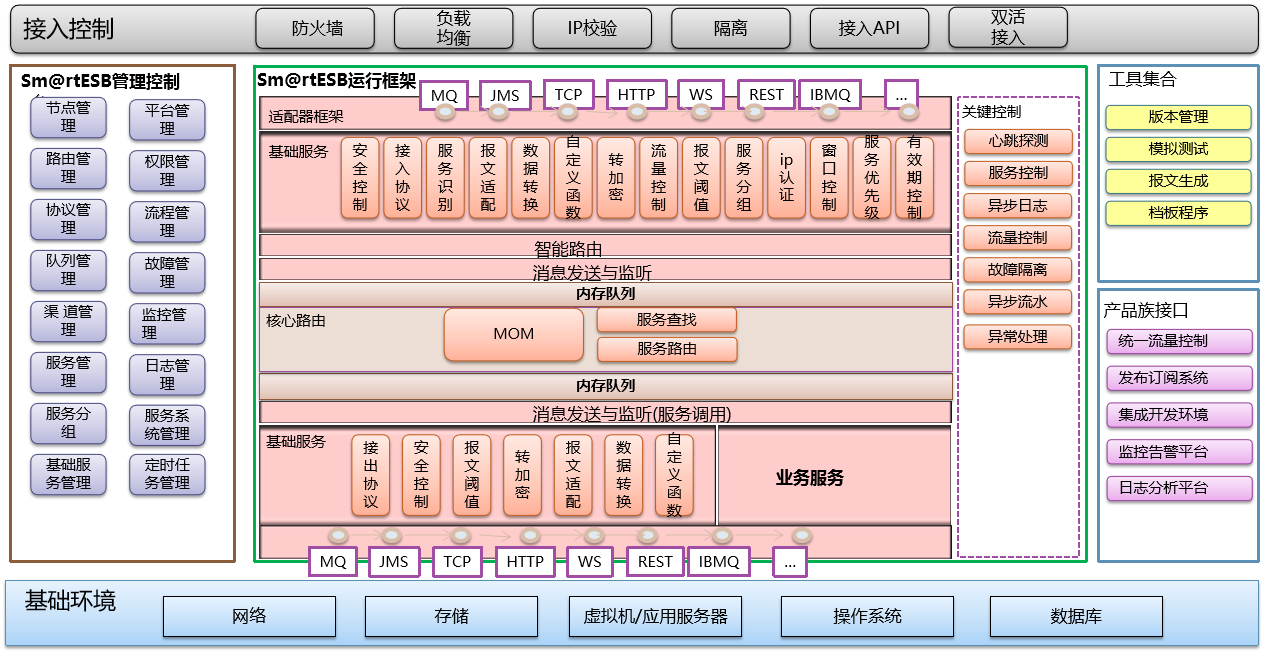
Task: Toggle 故障隔离 under 关键控制
Action: click(x=1017, y=270)
